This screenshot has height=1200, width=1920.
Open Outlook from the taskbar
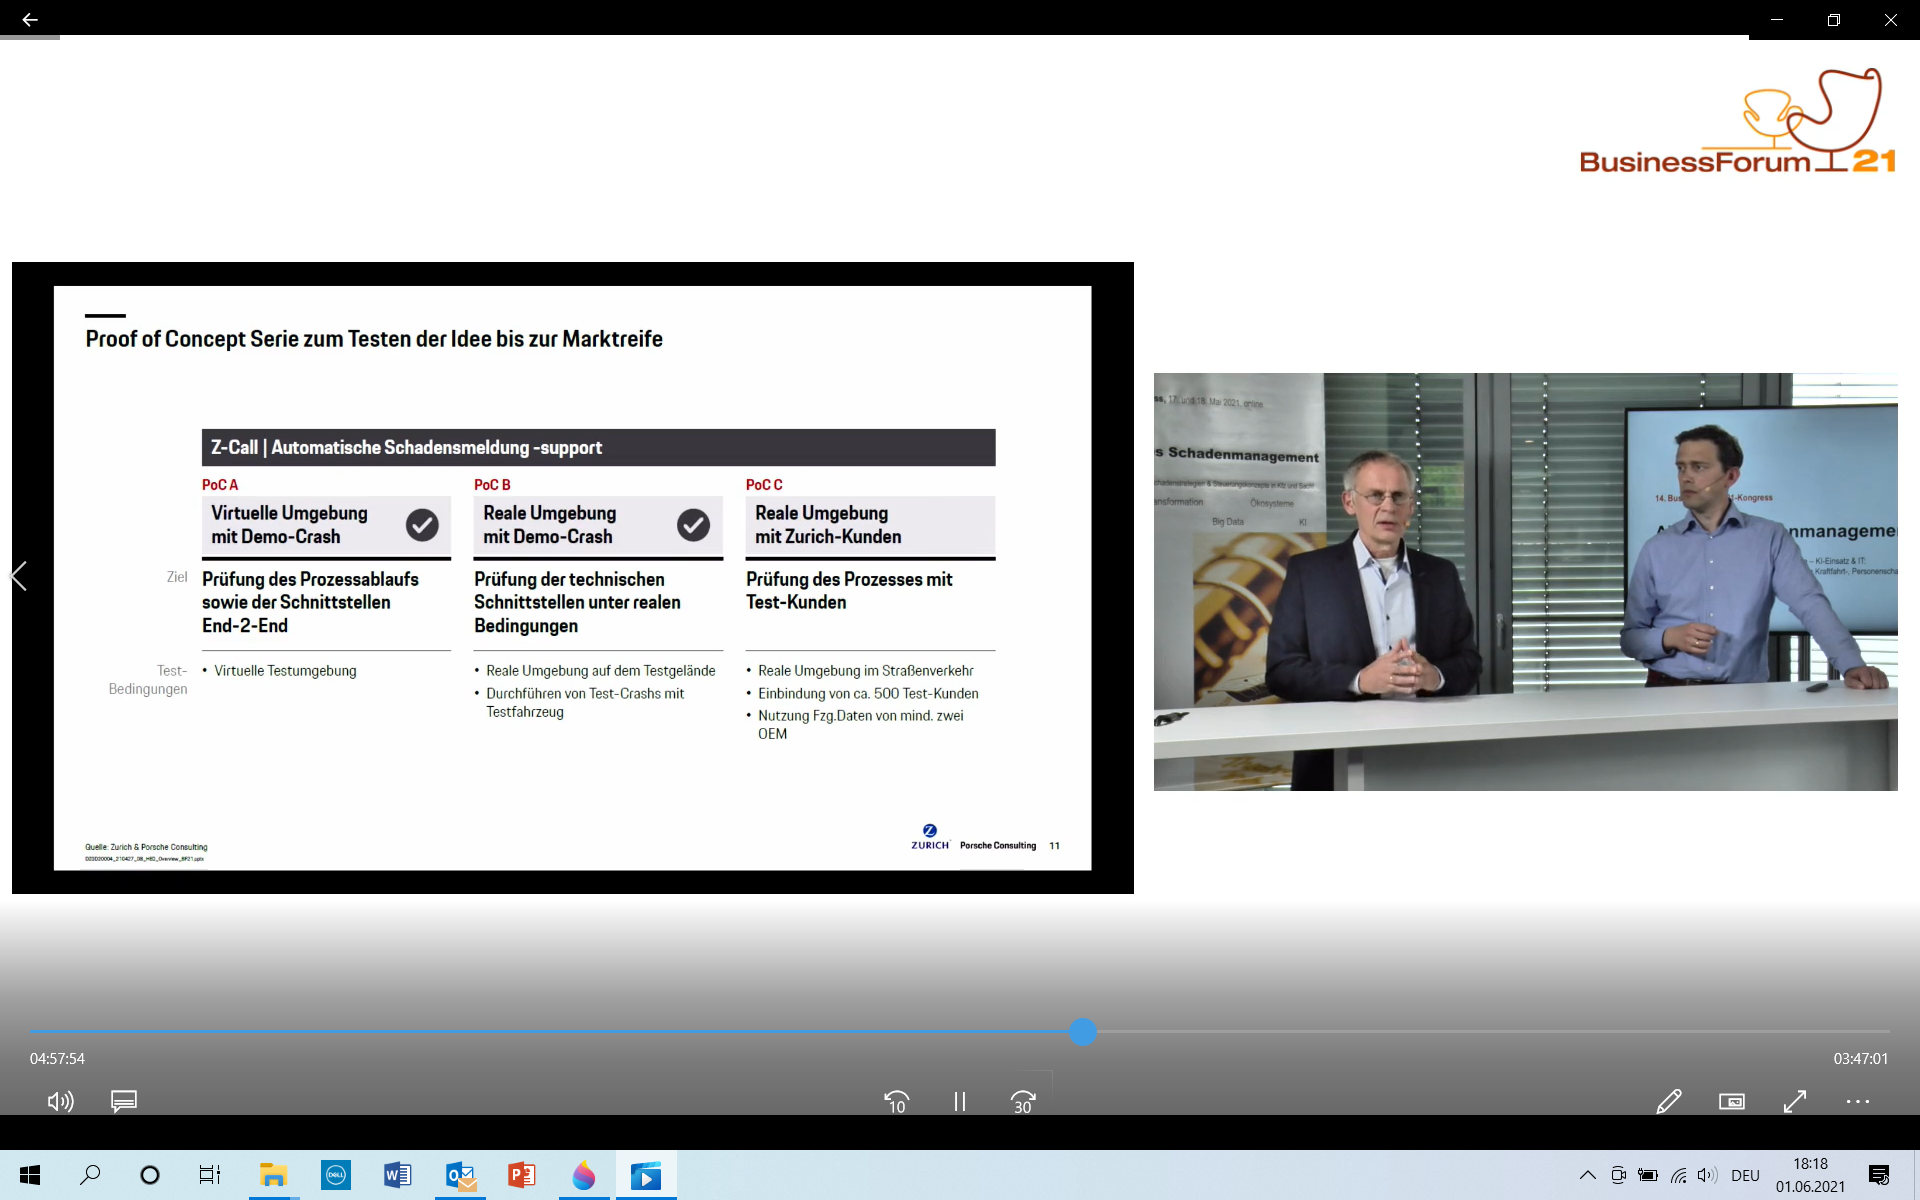(460, 1175)
